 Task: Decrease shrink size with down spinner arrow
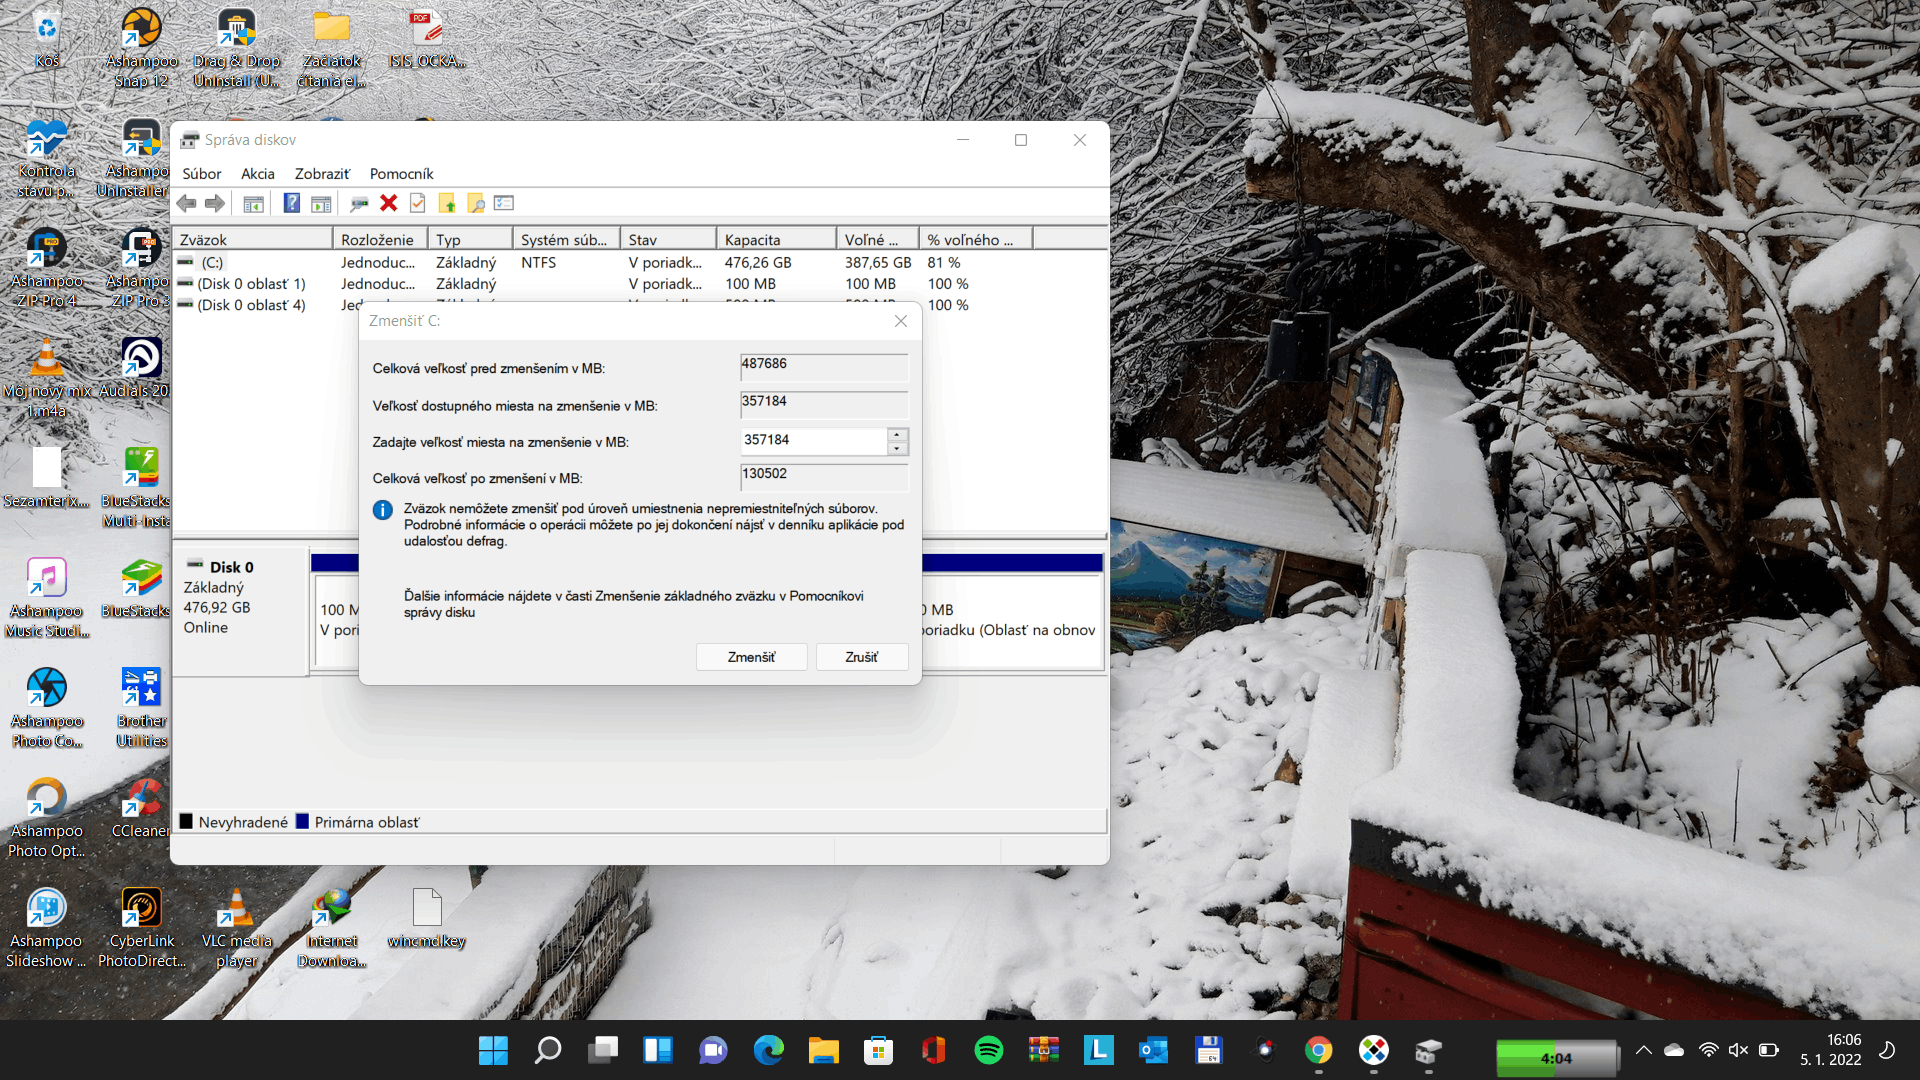pos(897,448)
